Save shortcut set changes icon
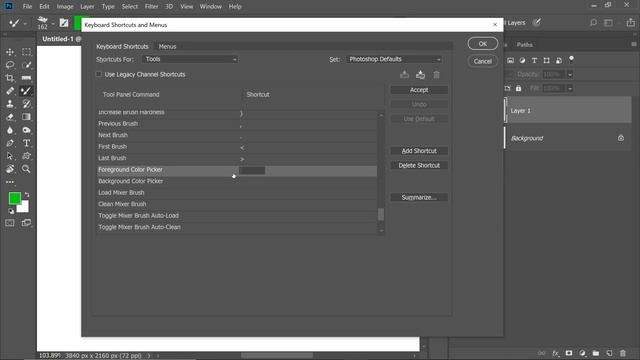The image size is (640, 360). coord(404,75)
